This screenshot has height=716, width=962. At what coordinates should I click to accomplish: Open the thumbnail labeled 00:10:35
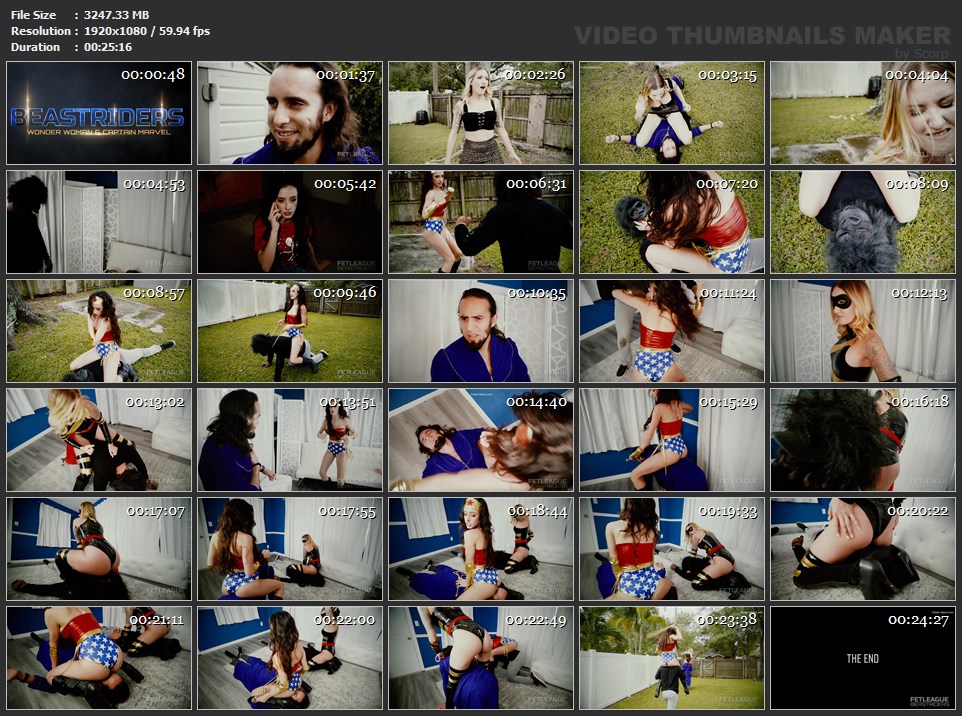pos(481,331)
